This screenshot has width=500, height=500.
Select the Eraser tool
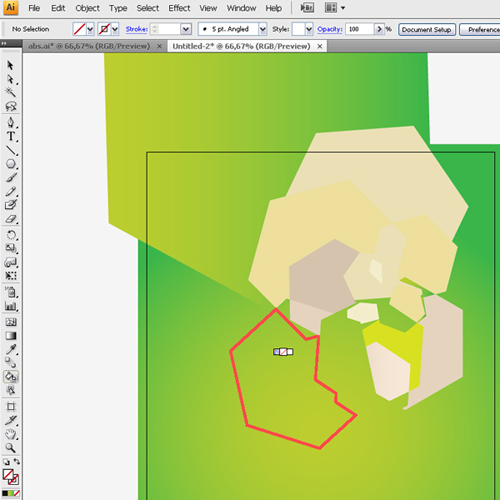pyautogui.click(x=11, y=219)
